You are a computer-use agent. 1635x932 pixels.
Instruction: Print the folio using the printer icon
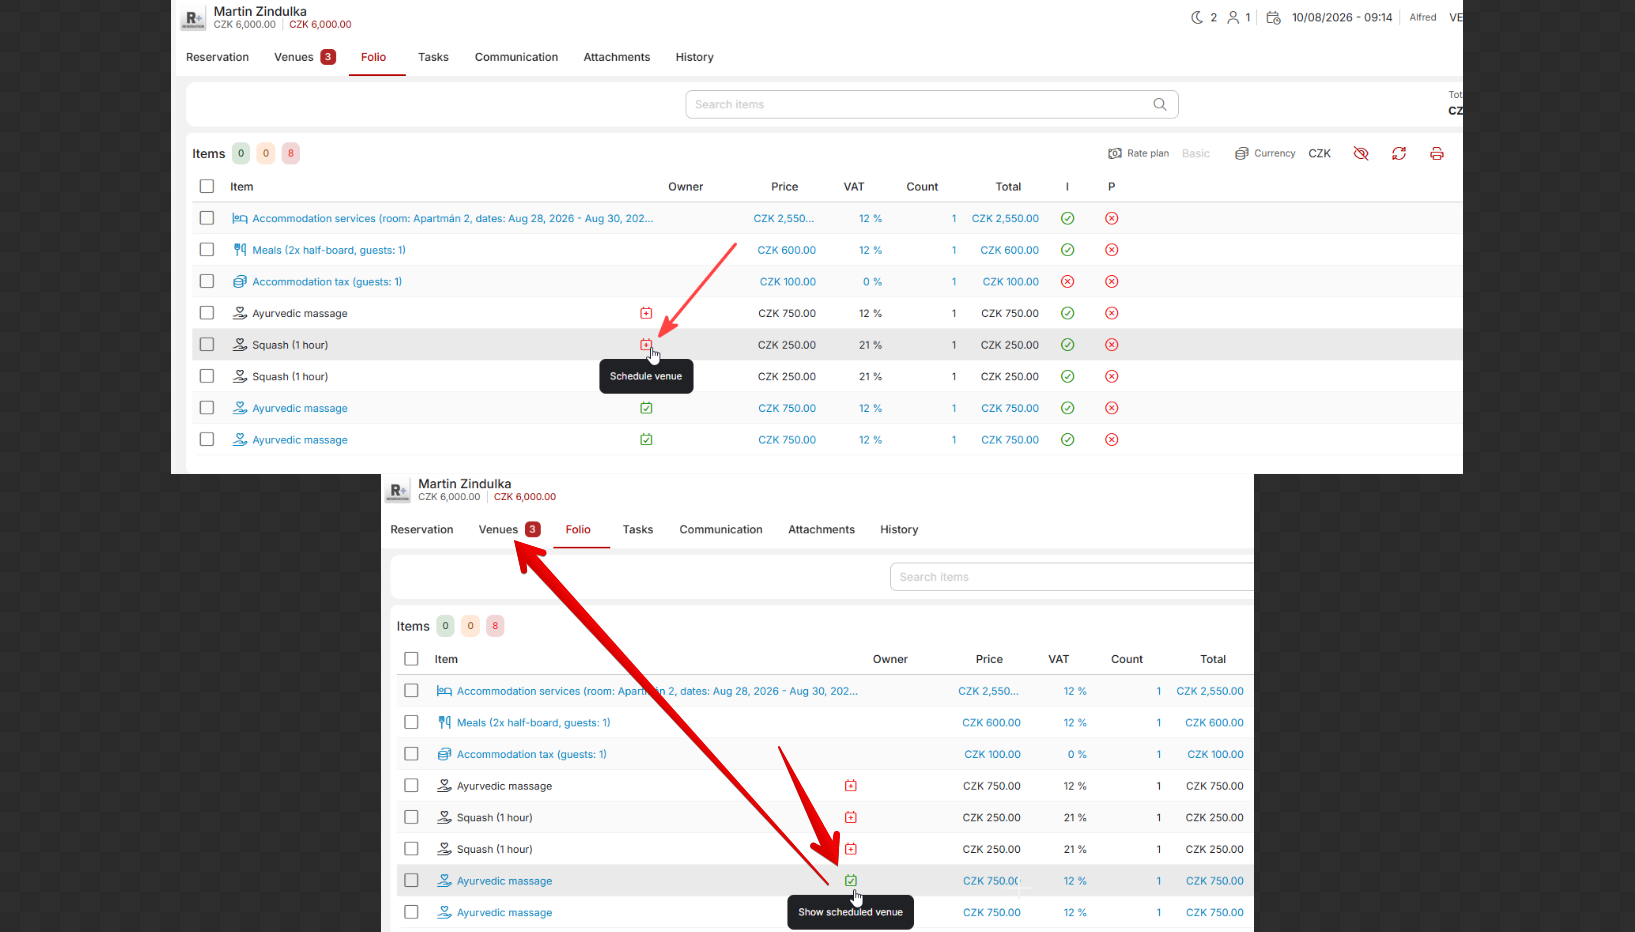pyautogui.click(x=1437, y=154)
